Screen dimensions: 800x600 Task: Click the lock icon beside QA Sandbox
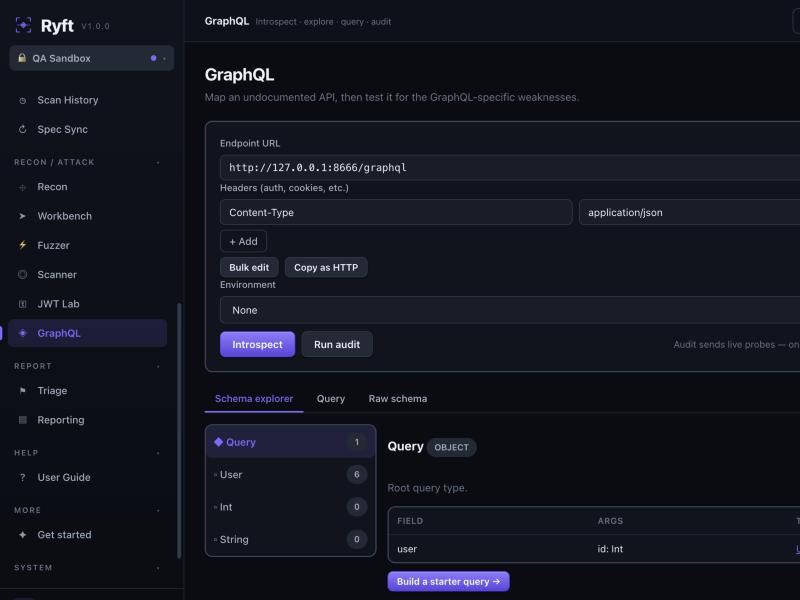tap(22, 58)
